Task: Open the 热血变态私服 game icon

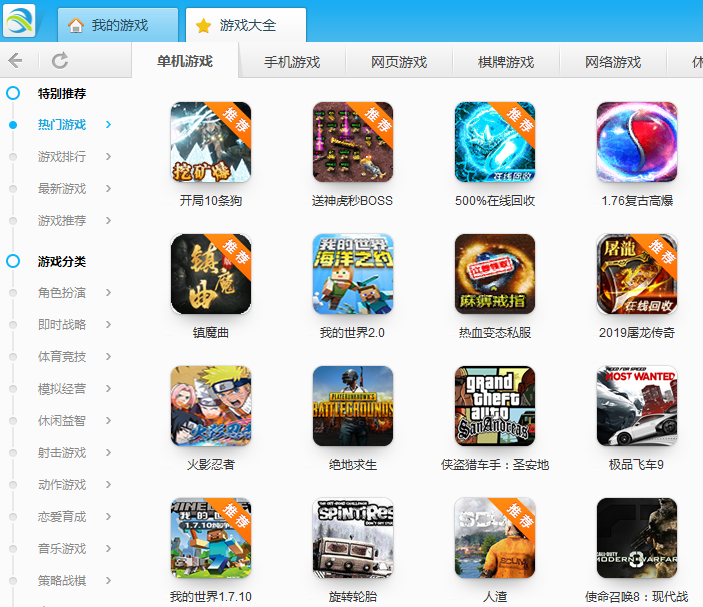Action: pos(495,273)
